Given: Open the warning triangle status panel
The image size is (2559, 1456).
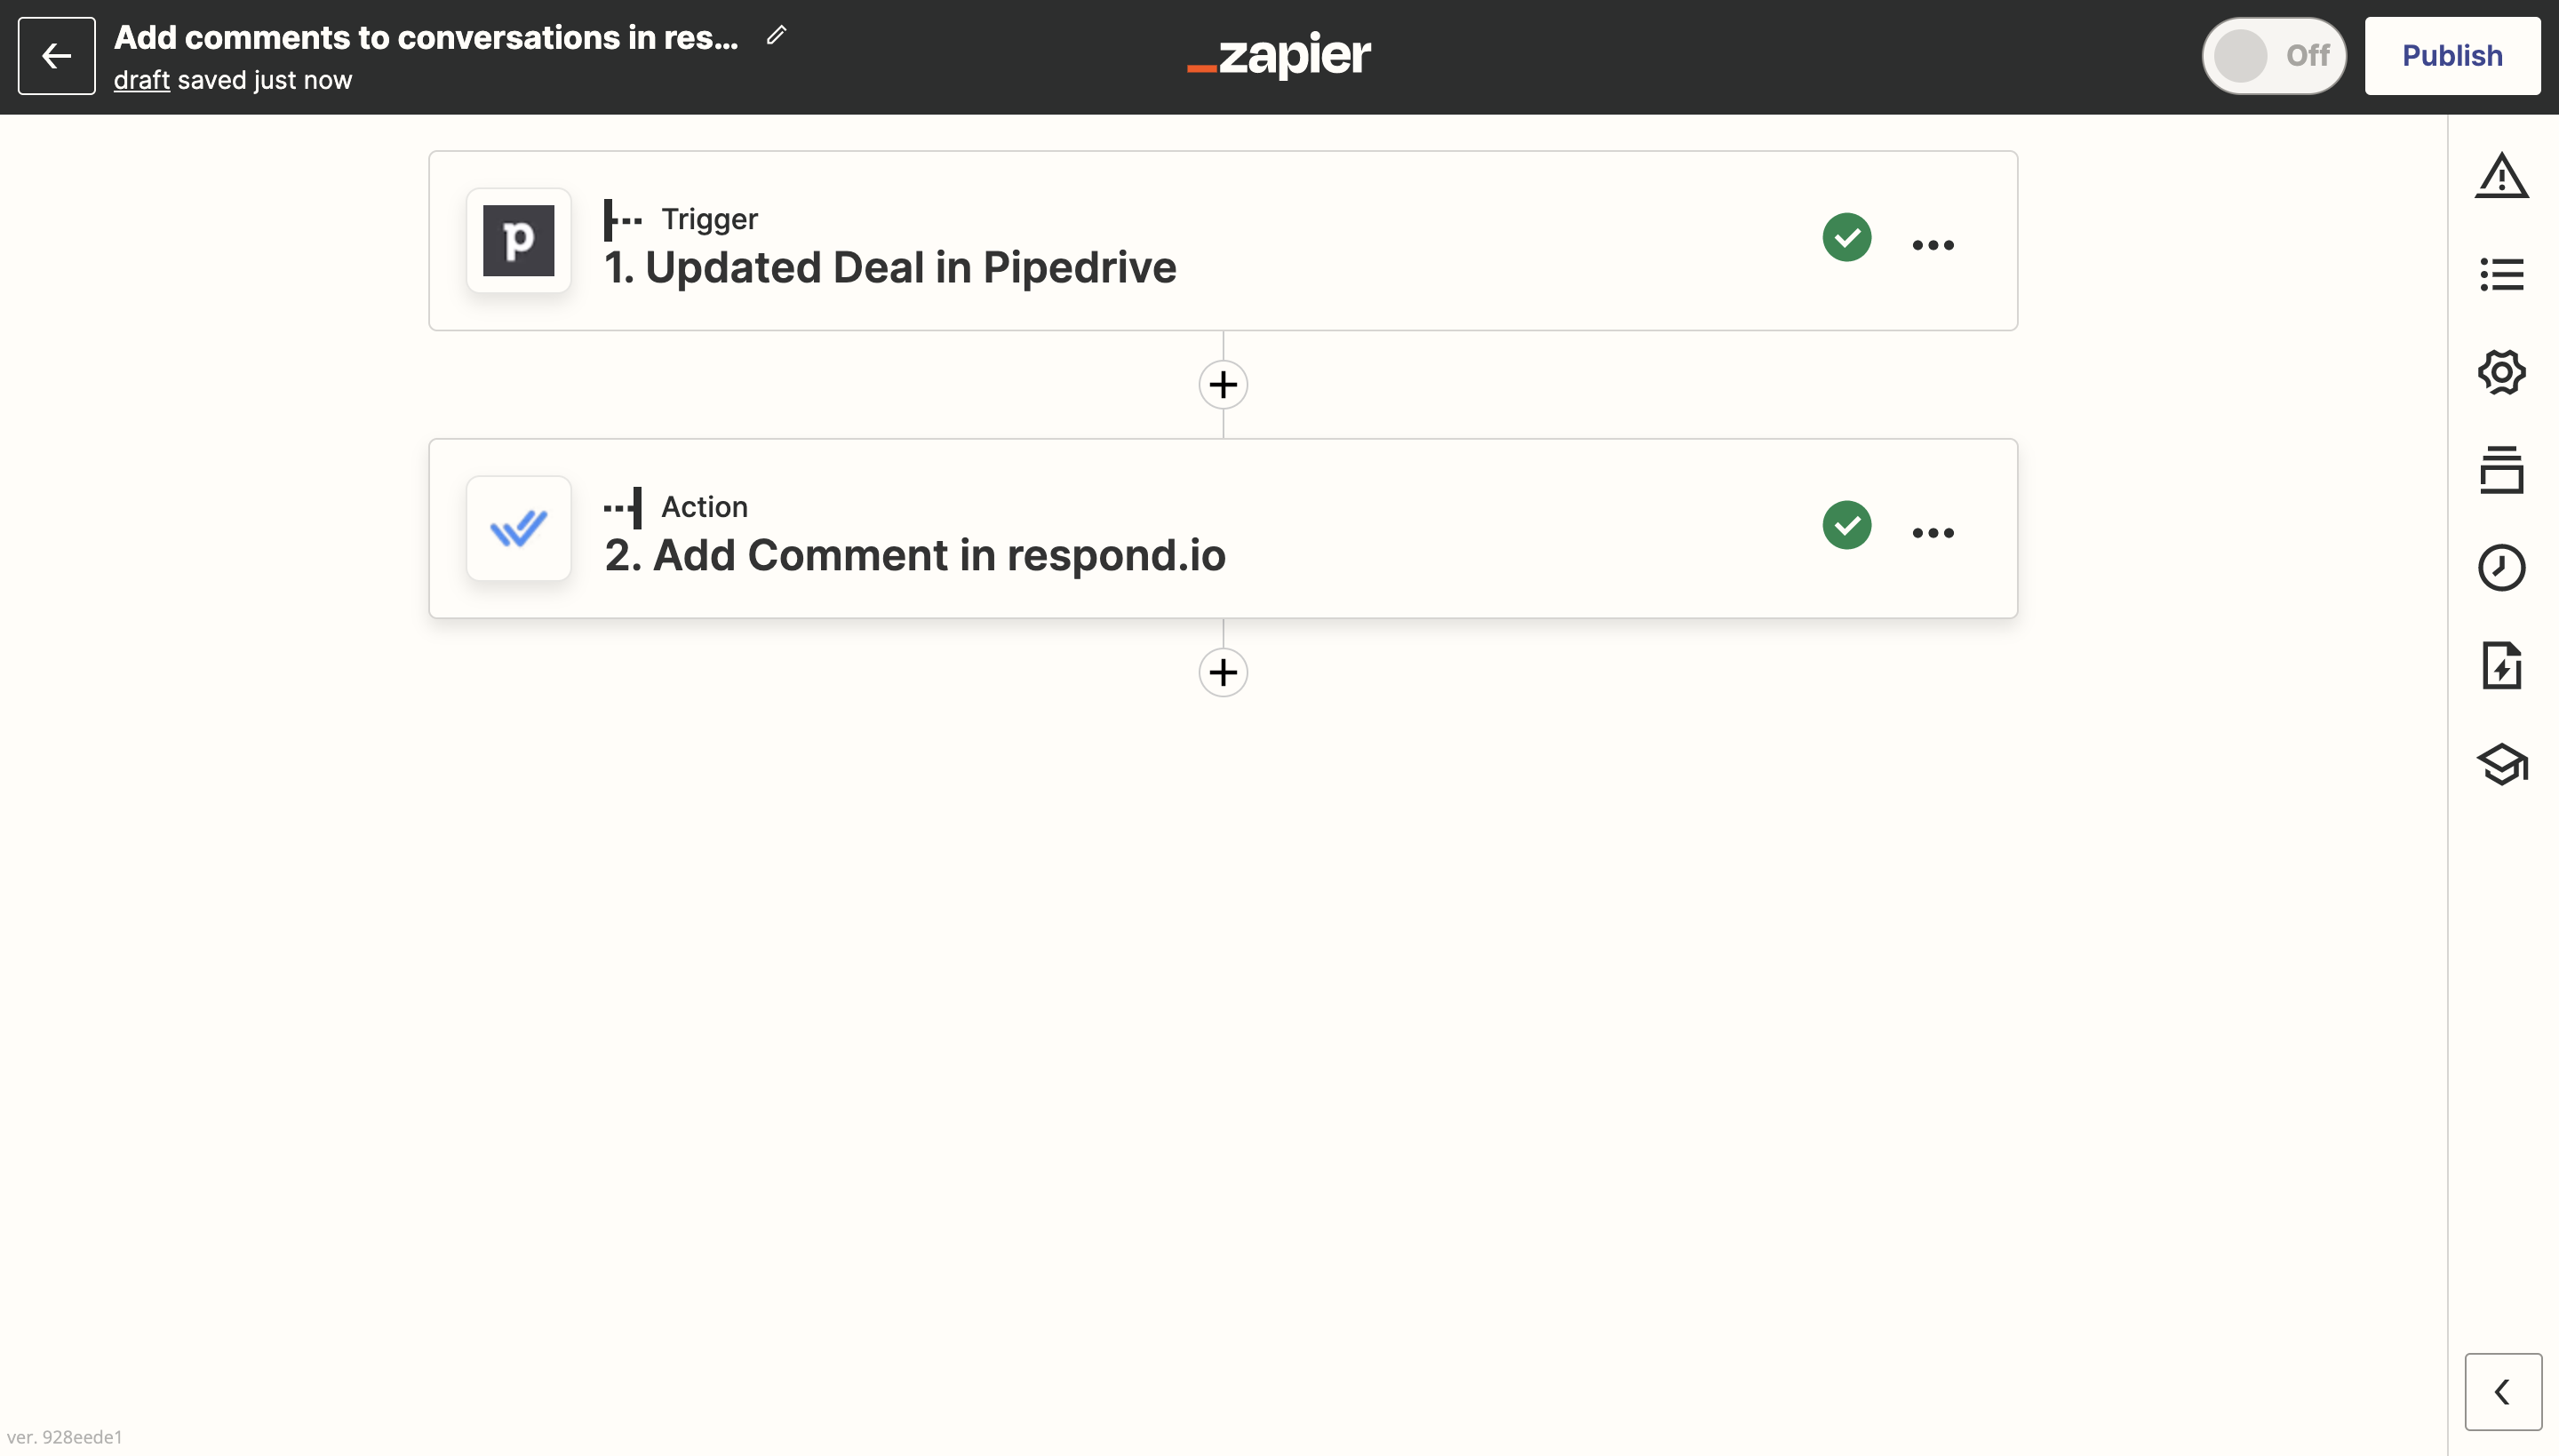Looking at the screenshot, I should pyautogui.click(x=2501, y=176).
